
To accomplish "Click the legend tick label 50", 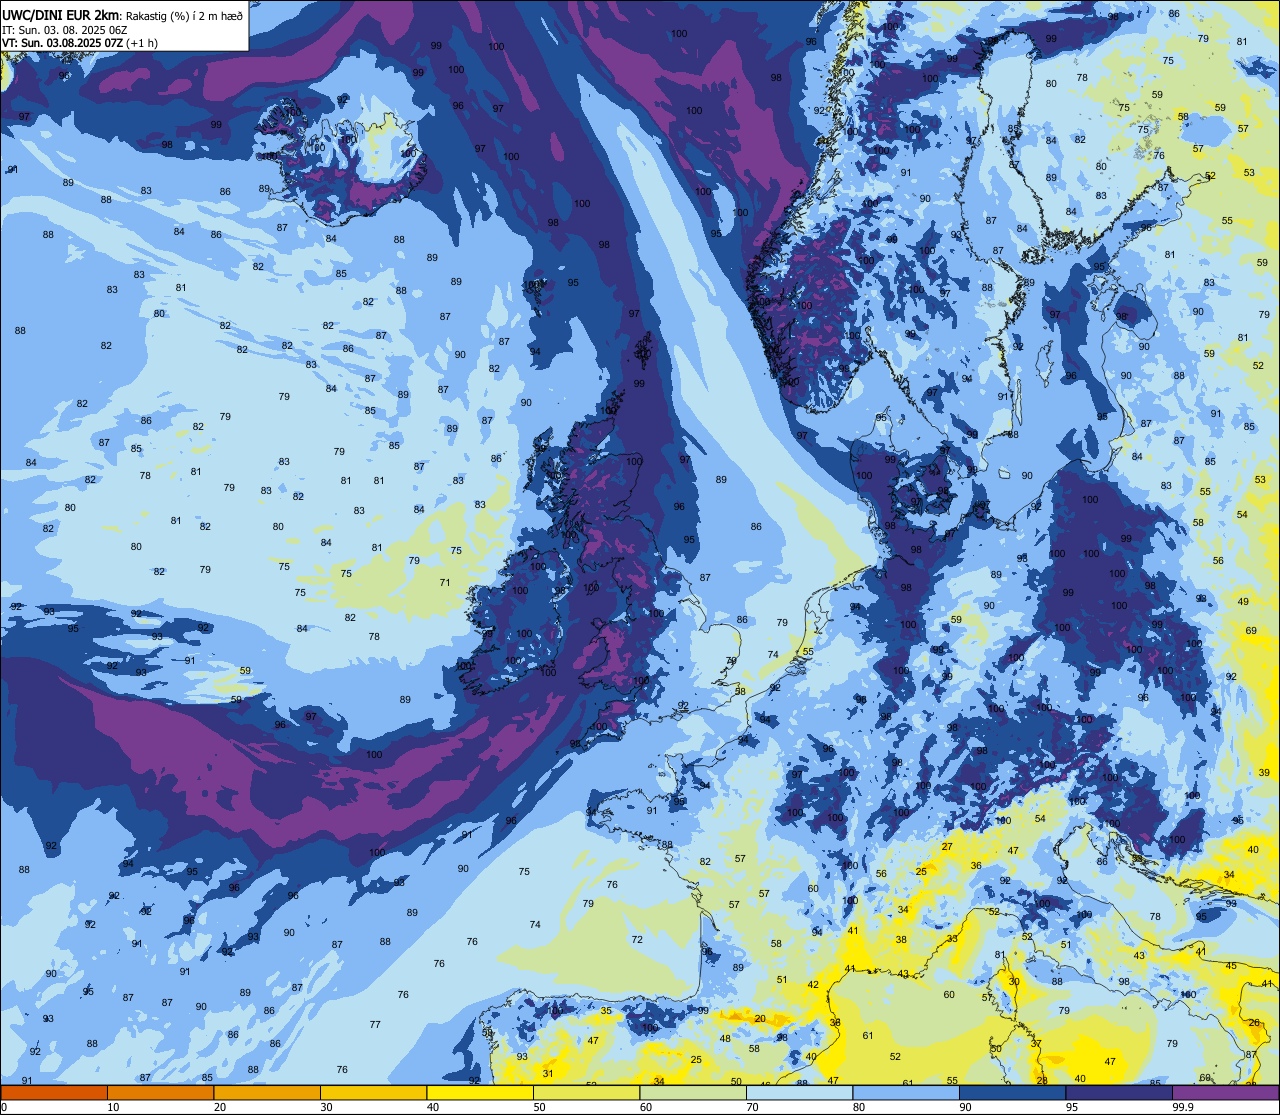I will (539, 1107).
